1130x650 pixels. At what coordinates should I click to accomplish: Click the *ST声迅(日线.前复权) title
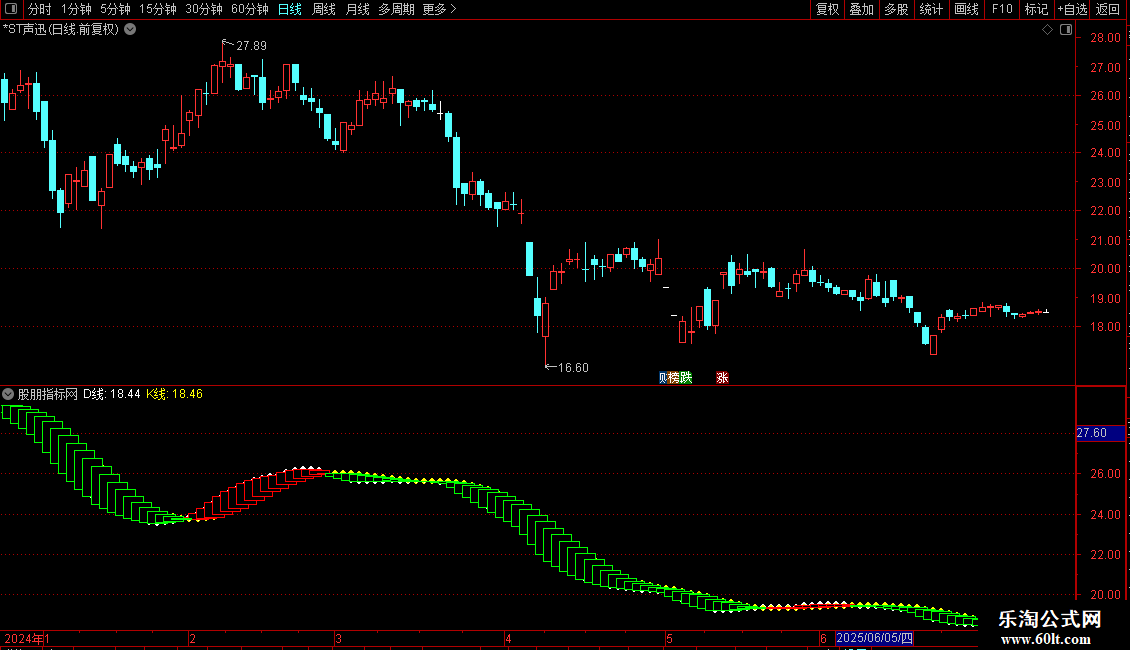pyautogui.click(x=61, y=30)
